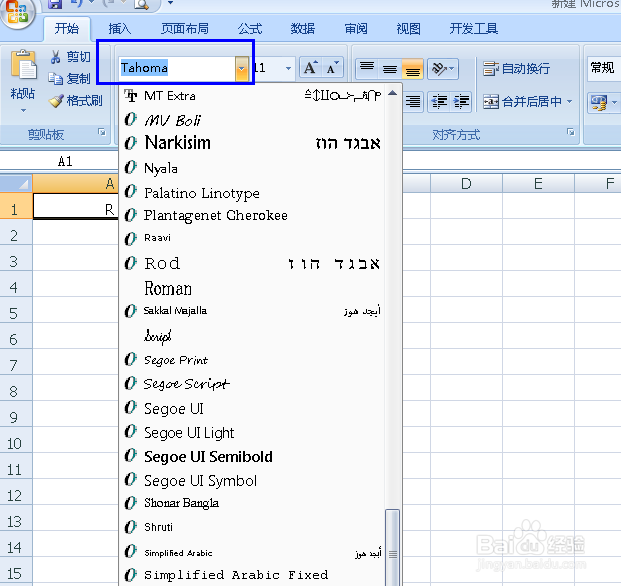Select the Segoe Script font
Viewport: 621px width, 586px height.
[252, 384]
